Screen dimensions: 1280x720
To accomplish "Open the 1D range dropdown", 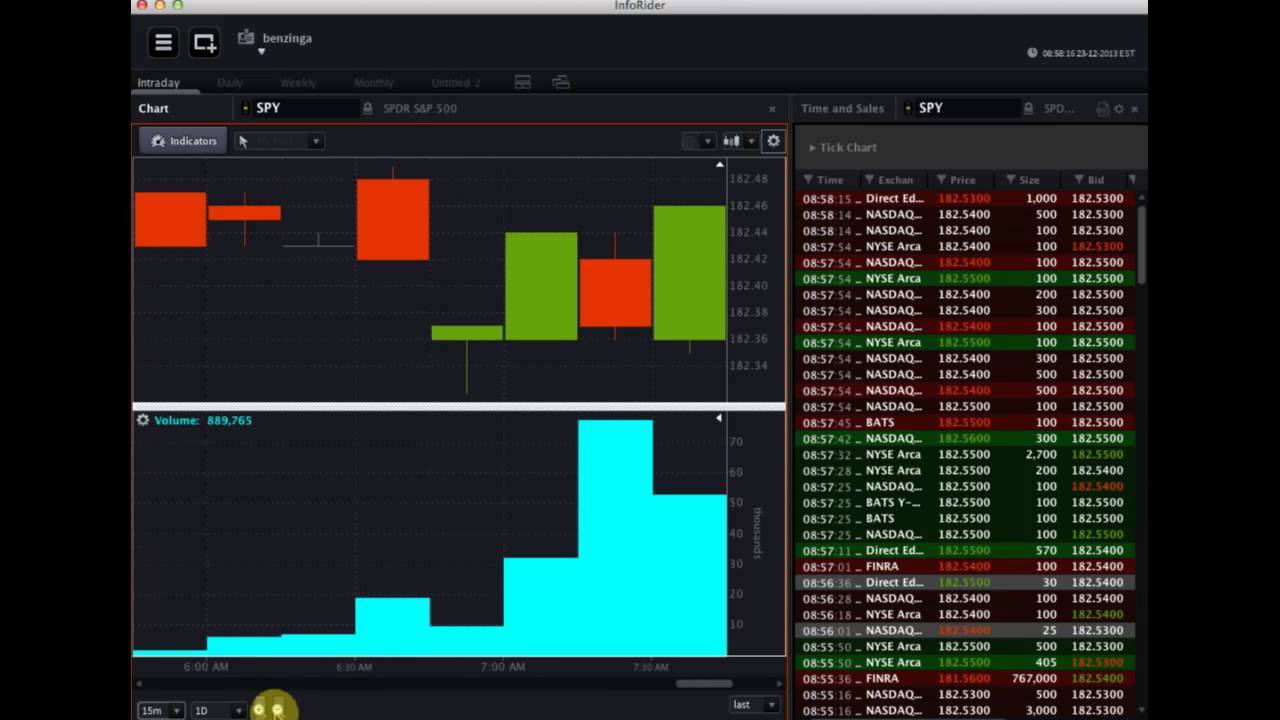I will (x=219, y=710).
